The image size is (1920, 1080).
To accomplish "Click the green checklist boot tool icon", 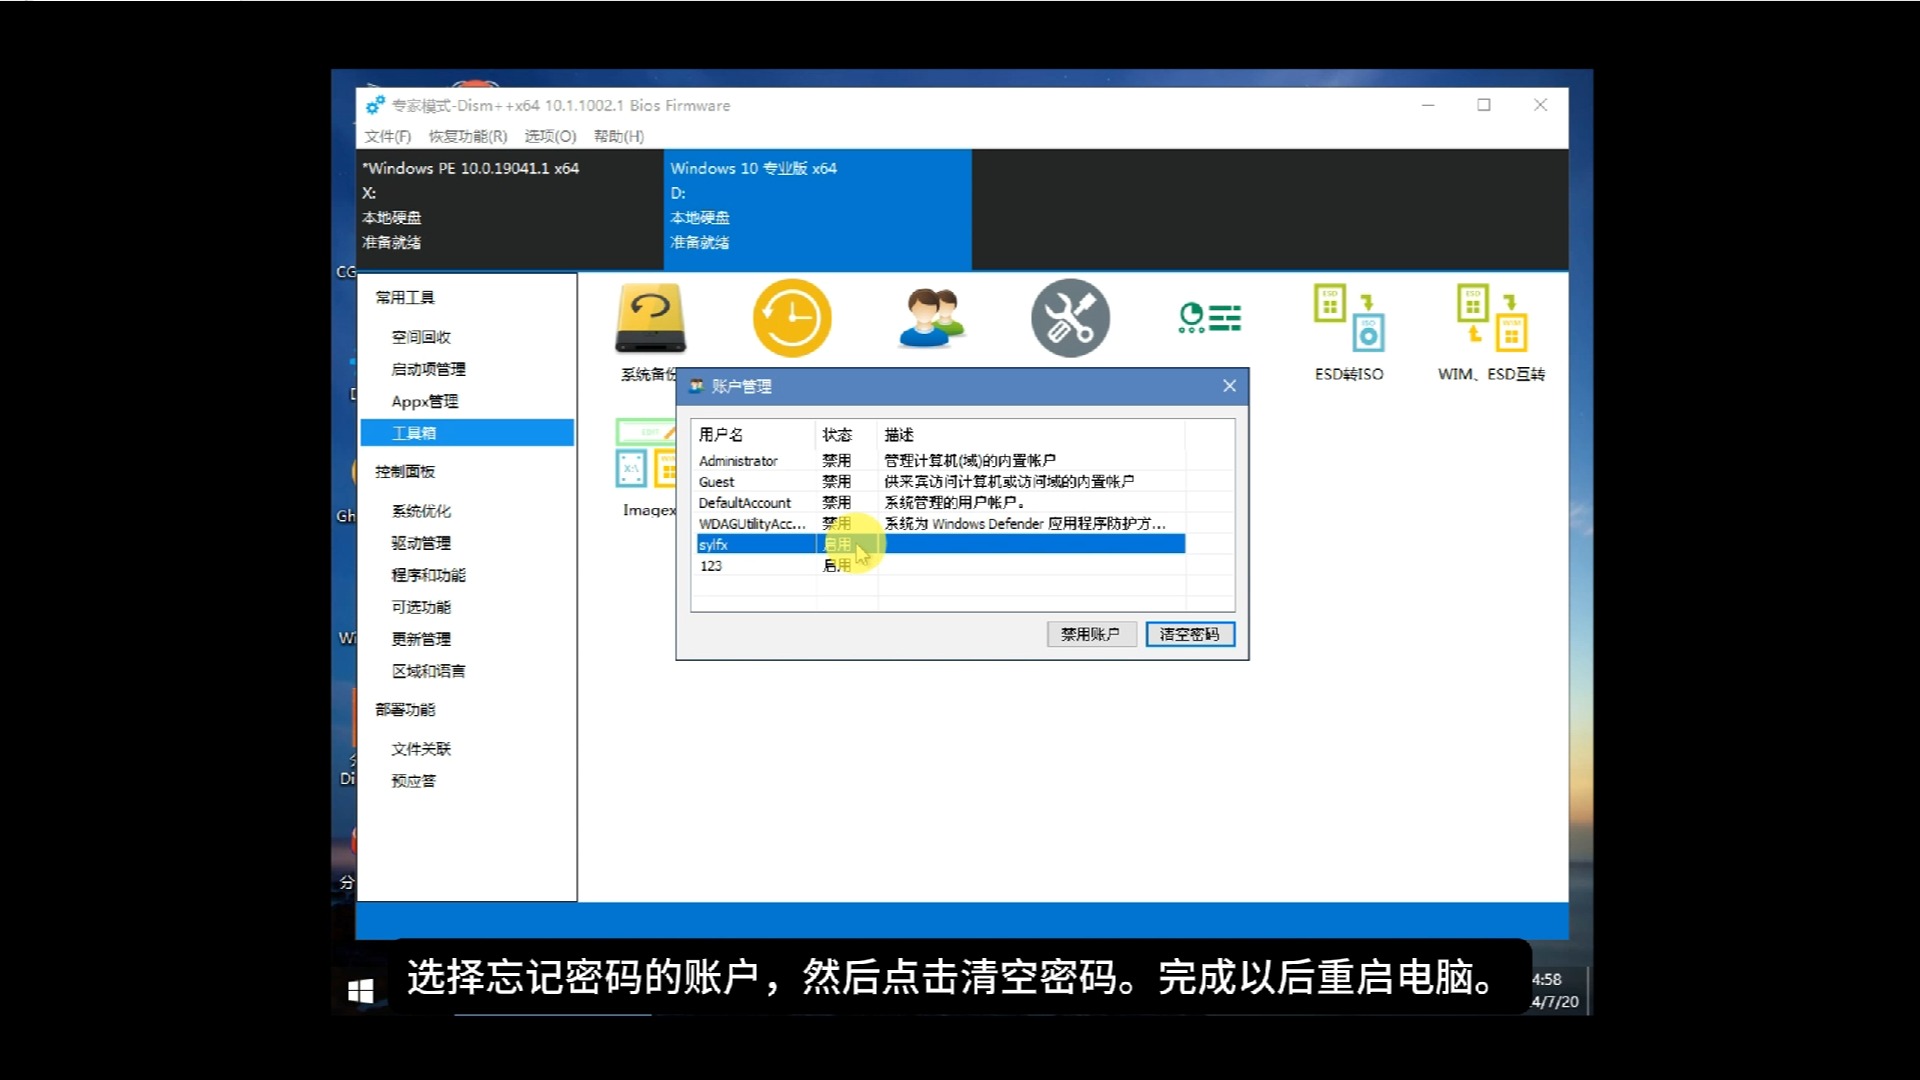I will [x=1209, y=317].
